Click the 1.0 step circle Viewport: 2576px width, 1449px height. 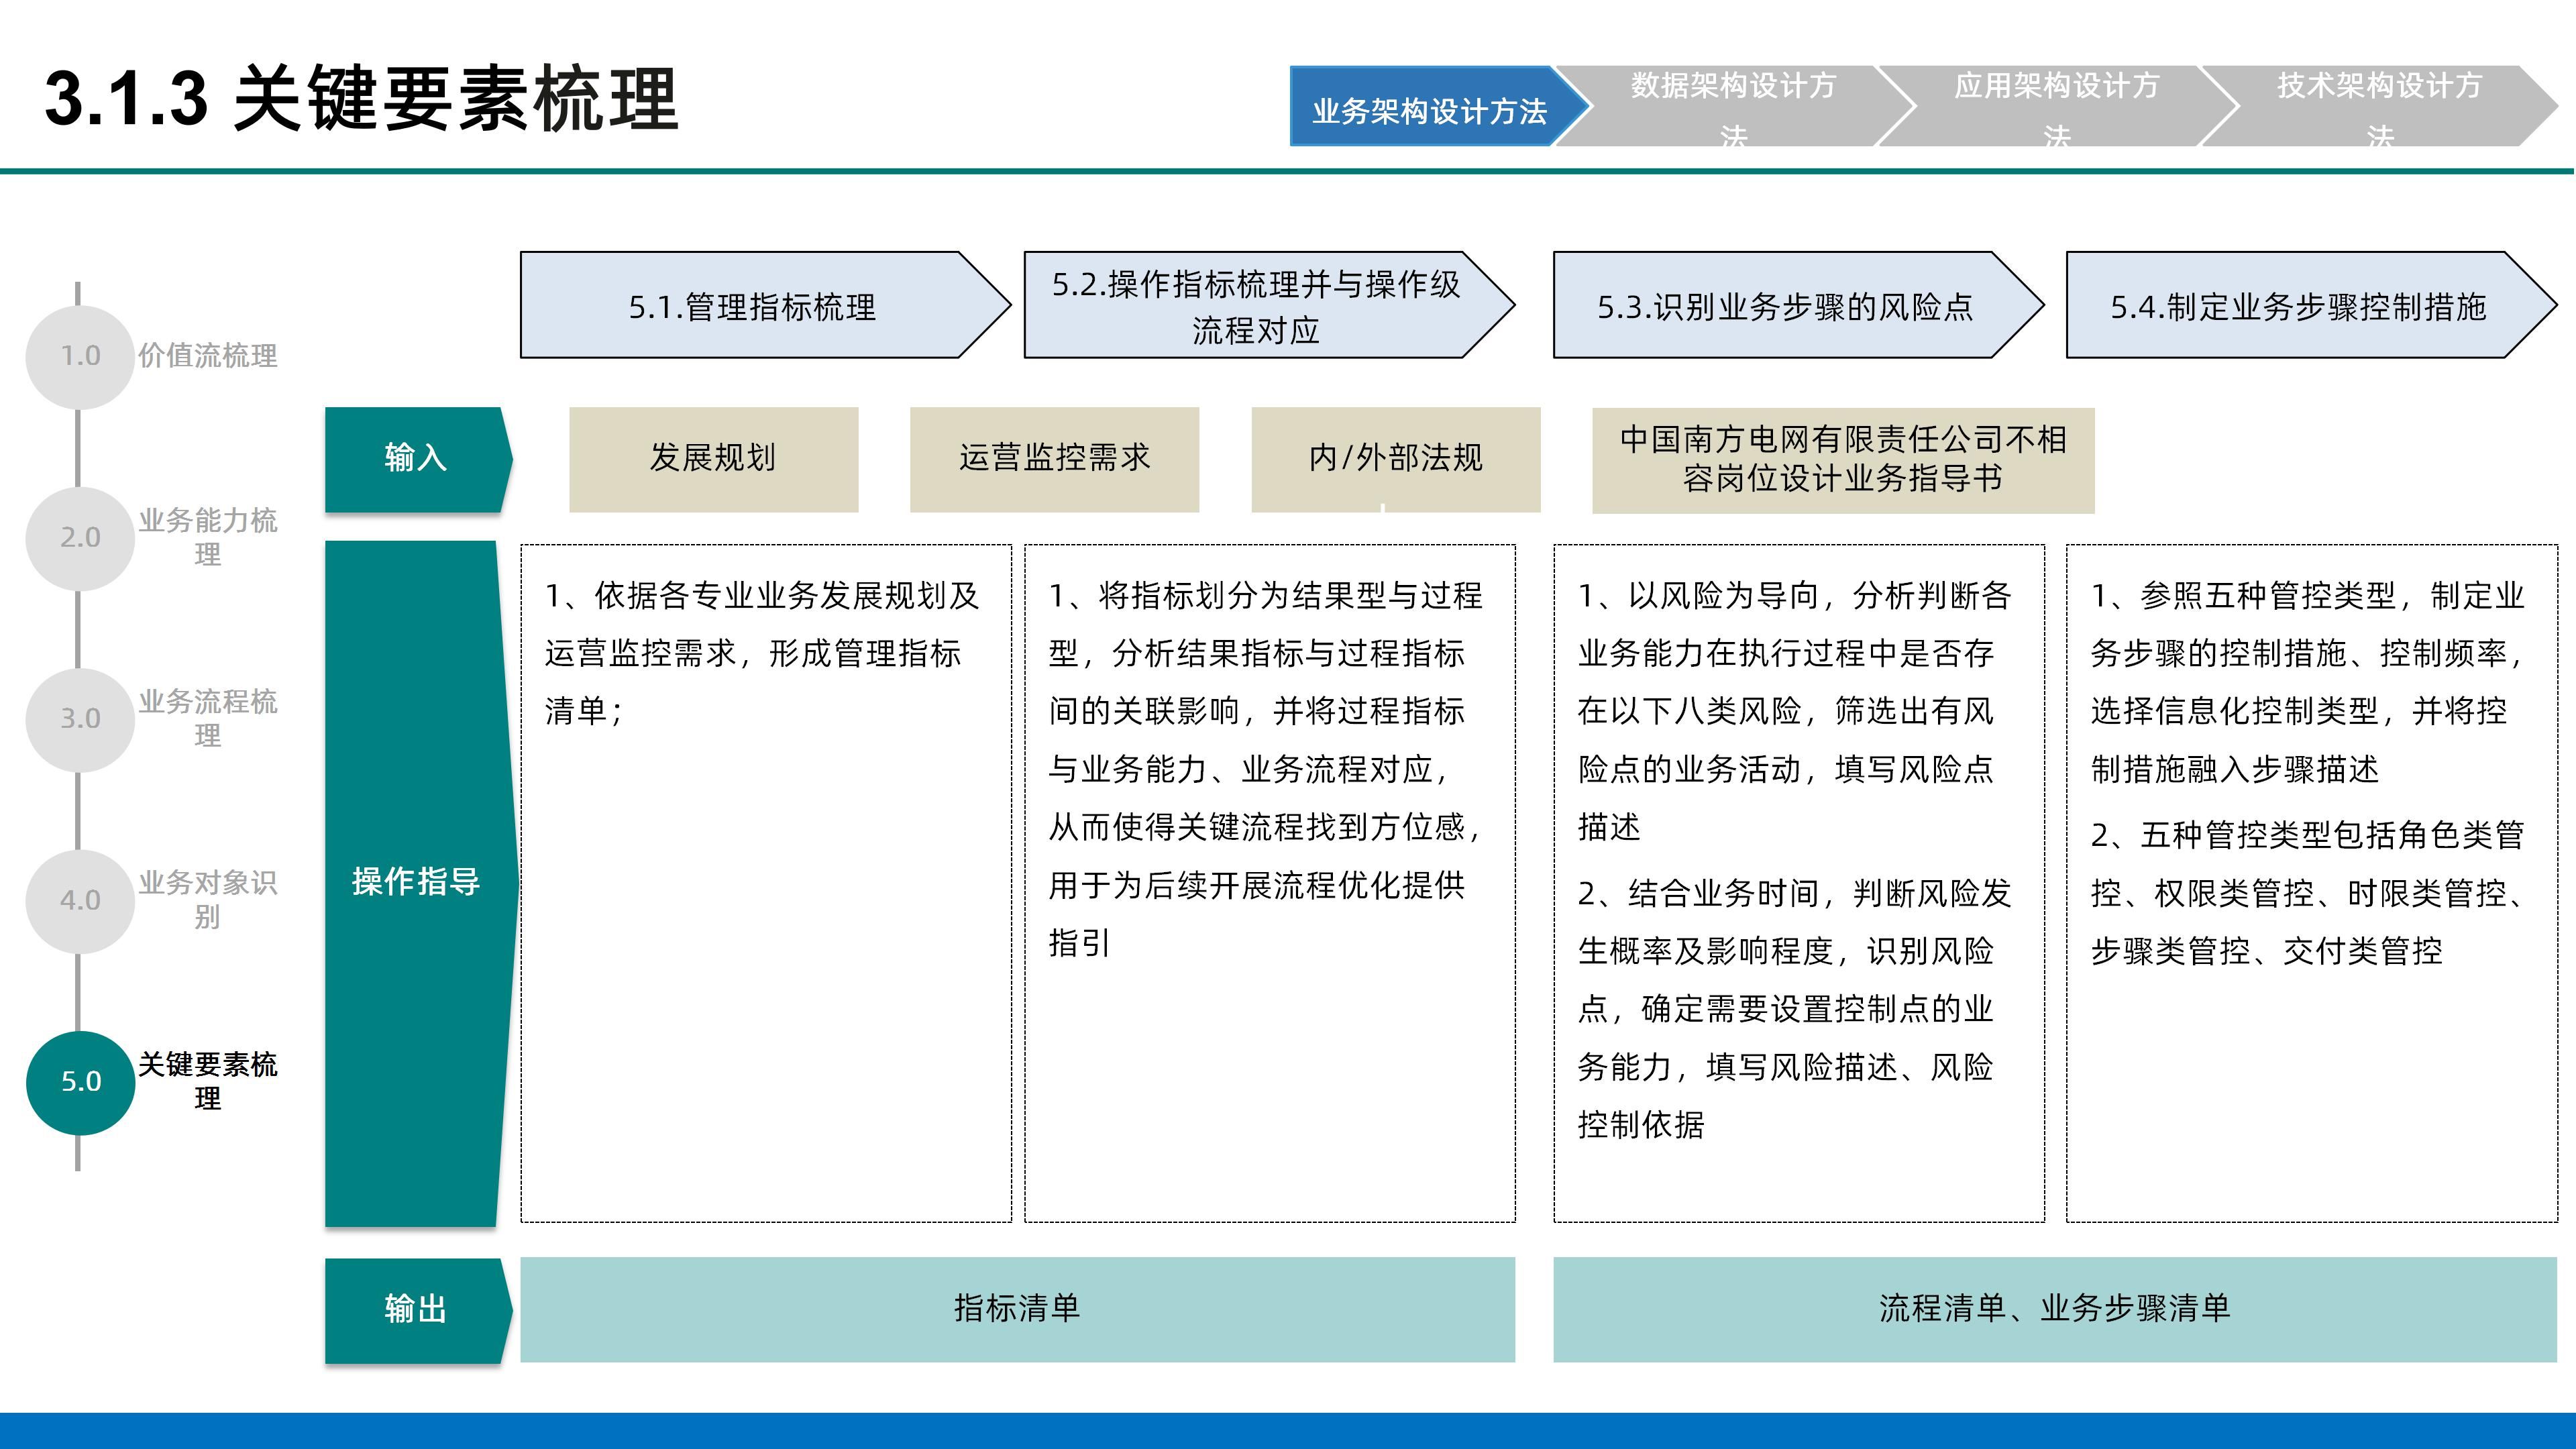(80, 356)
